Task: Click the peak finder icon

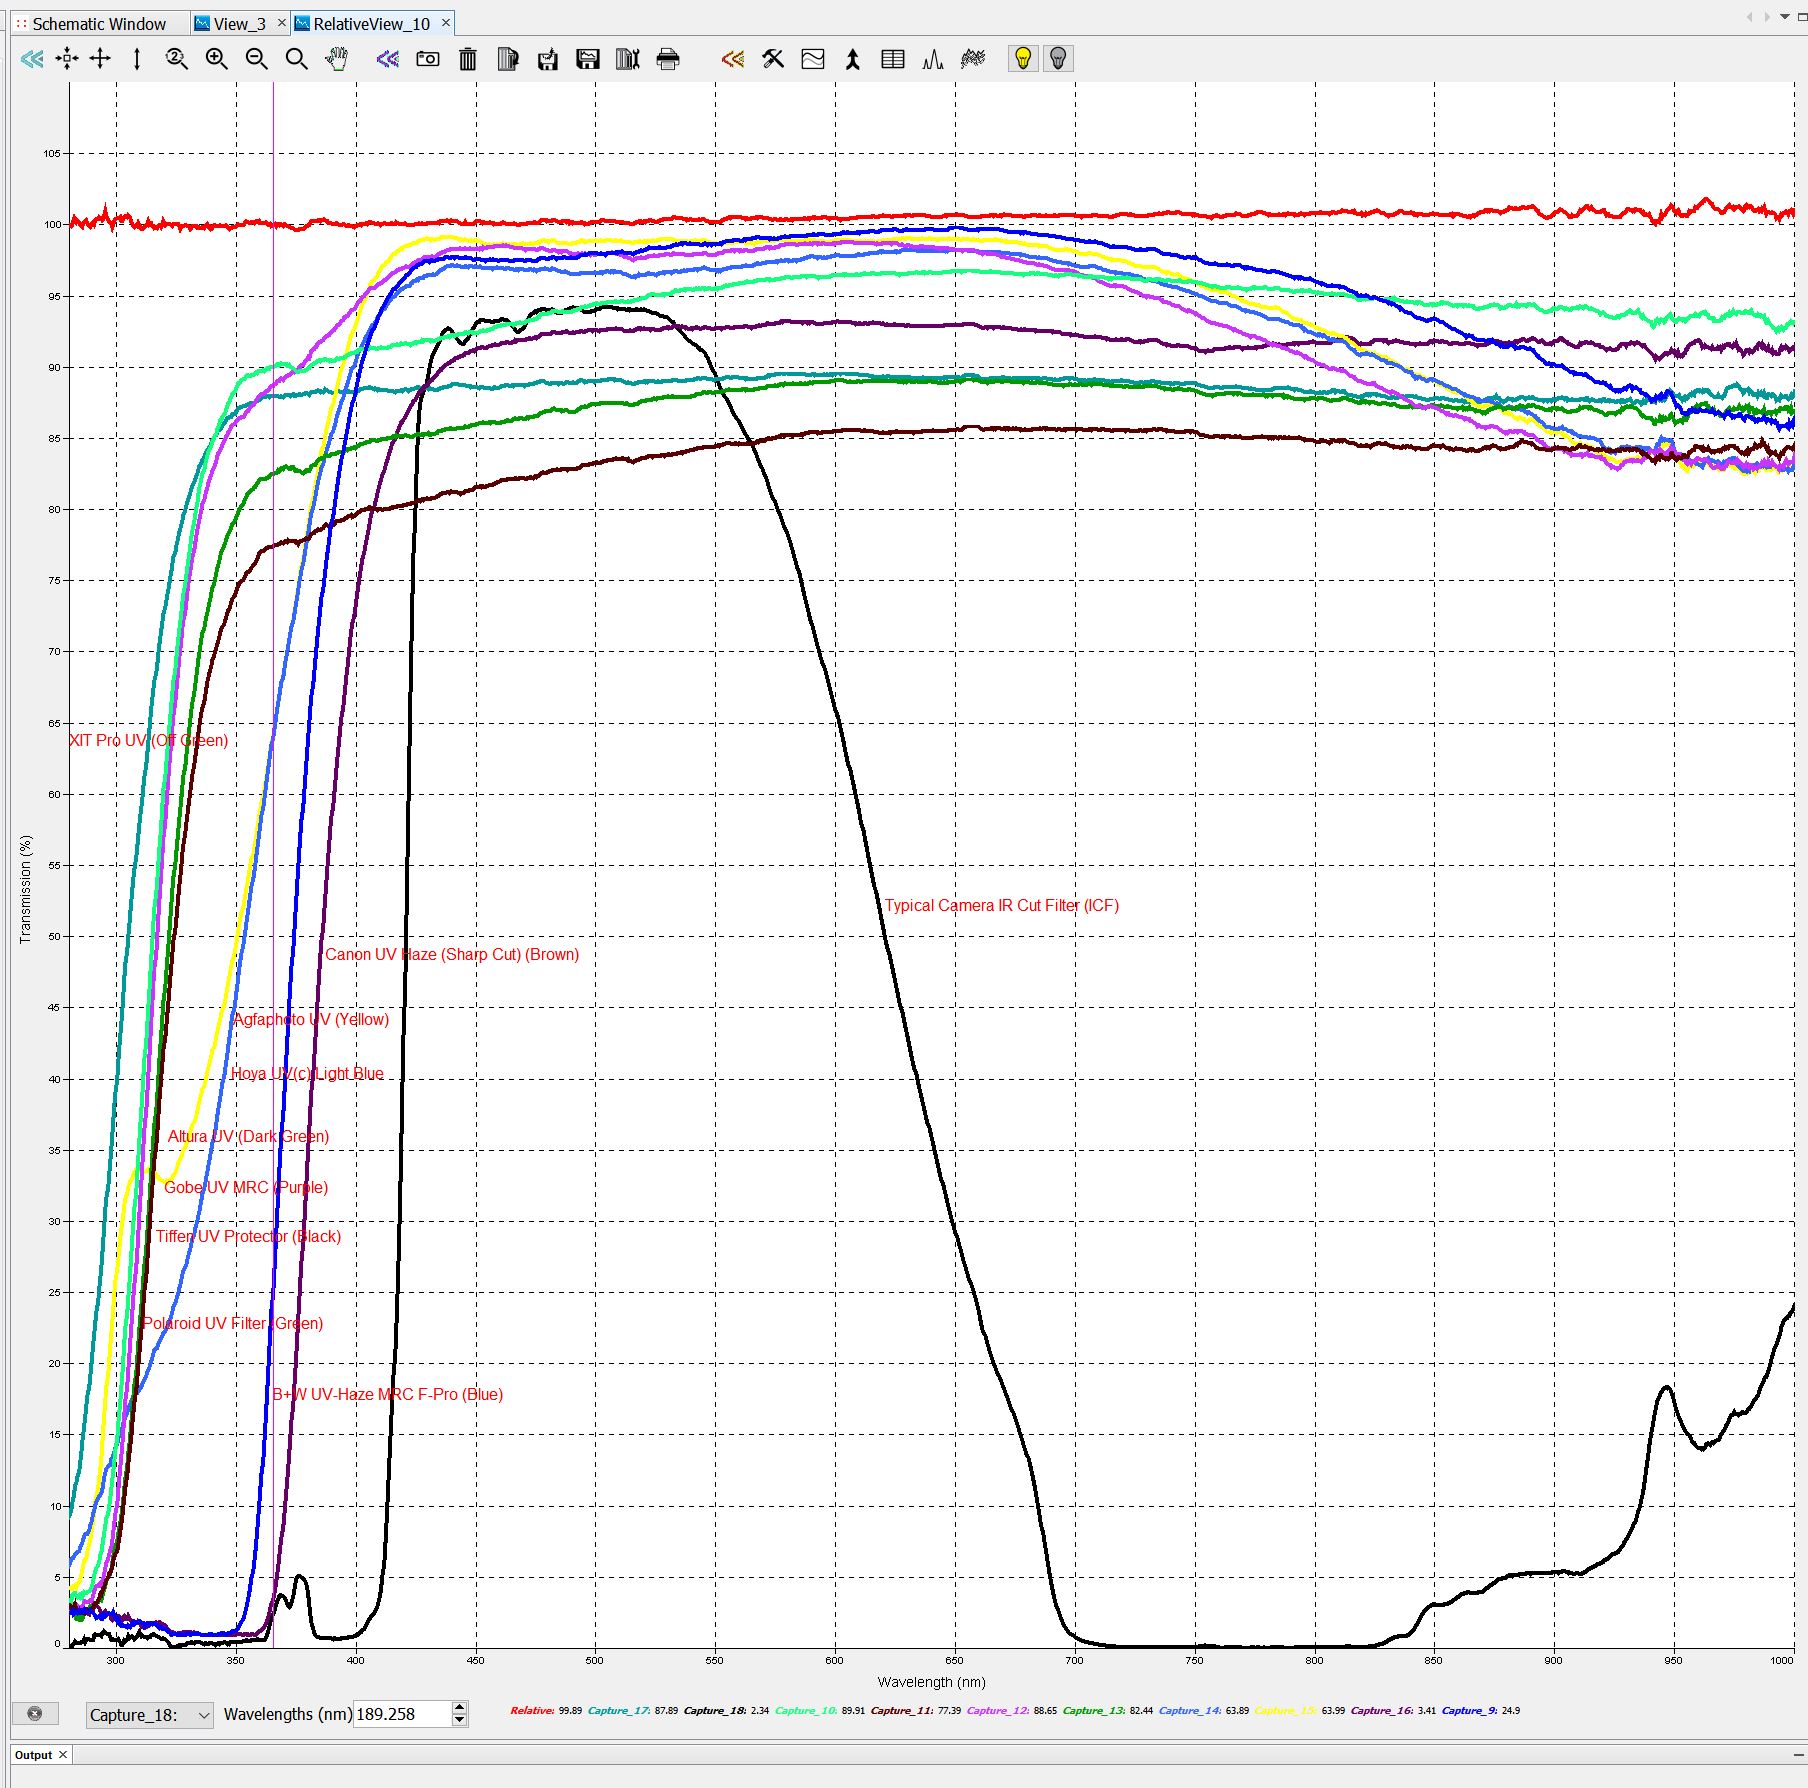Action: (933, 59)
